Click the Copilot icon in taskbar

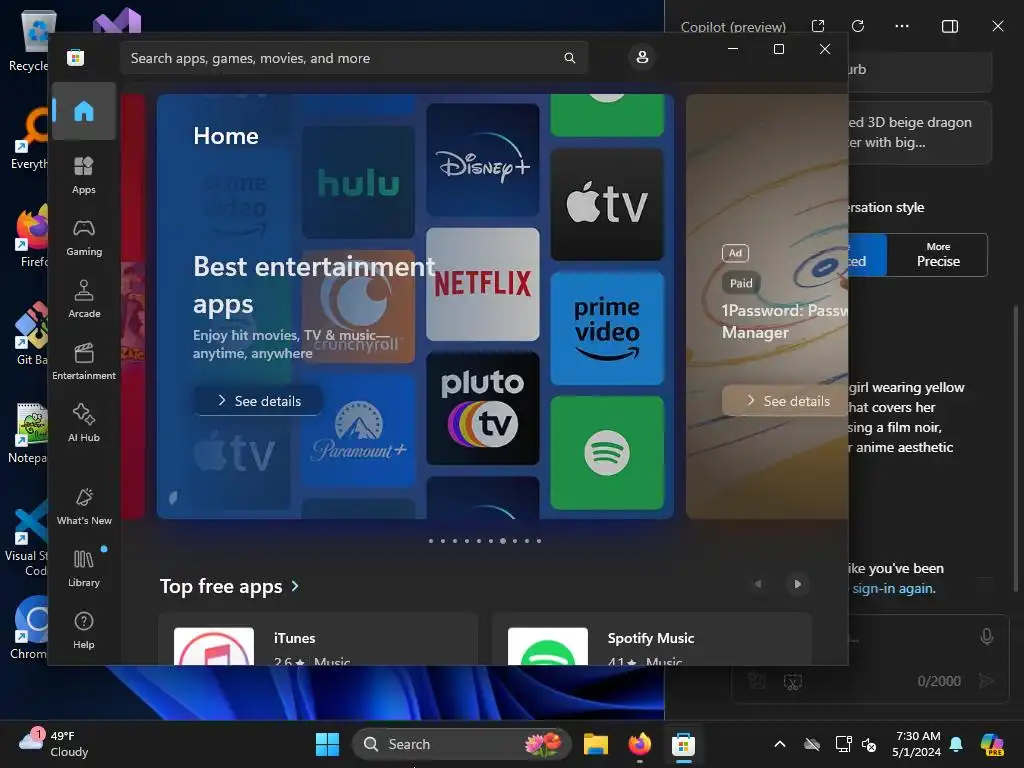992,744
